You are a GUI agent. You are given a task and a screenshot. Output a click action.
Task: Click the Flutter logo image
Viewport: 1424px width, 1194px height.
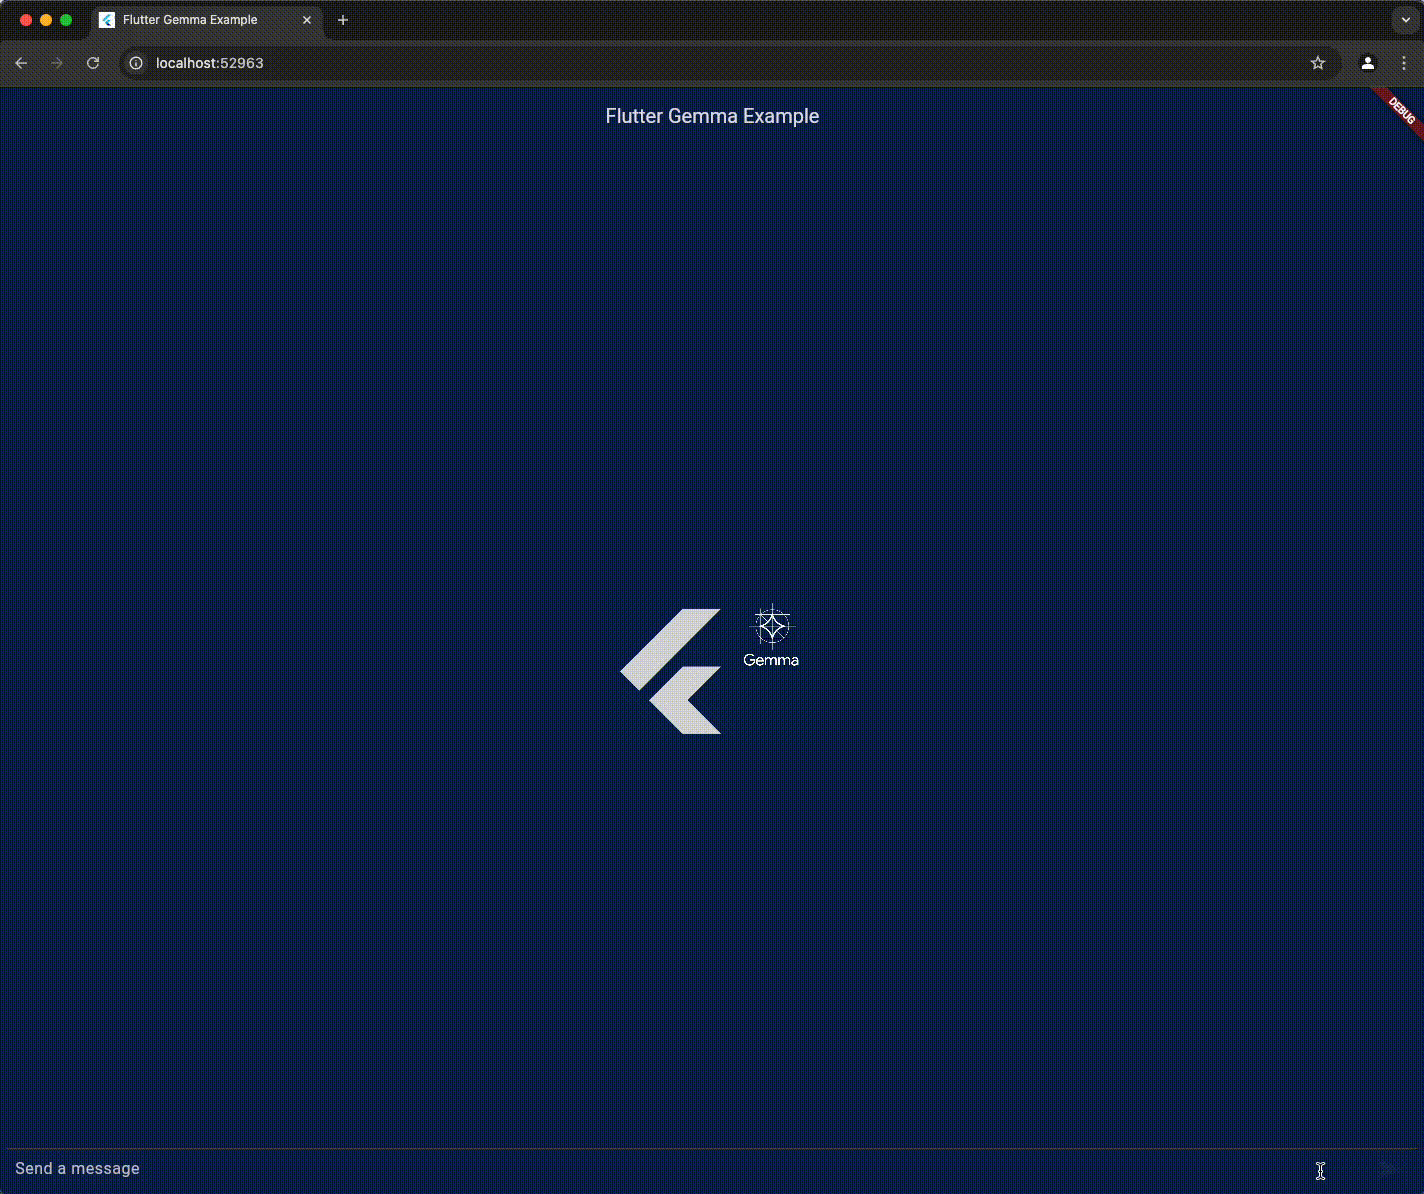(671, 671)
